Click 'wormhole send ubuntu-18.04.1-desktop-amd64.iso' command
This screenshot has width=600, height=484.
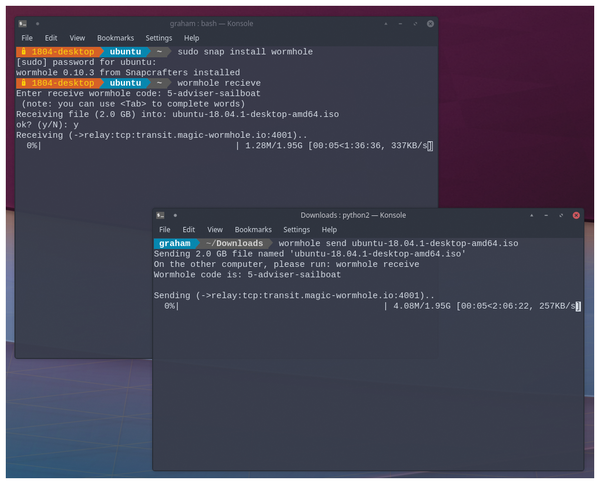click(398, 243)
